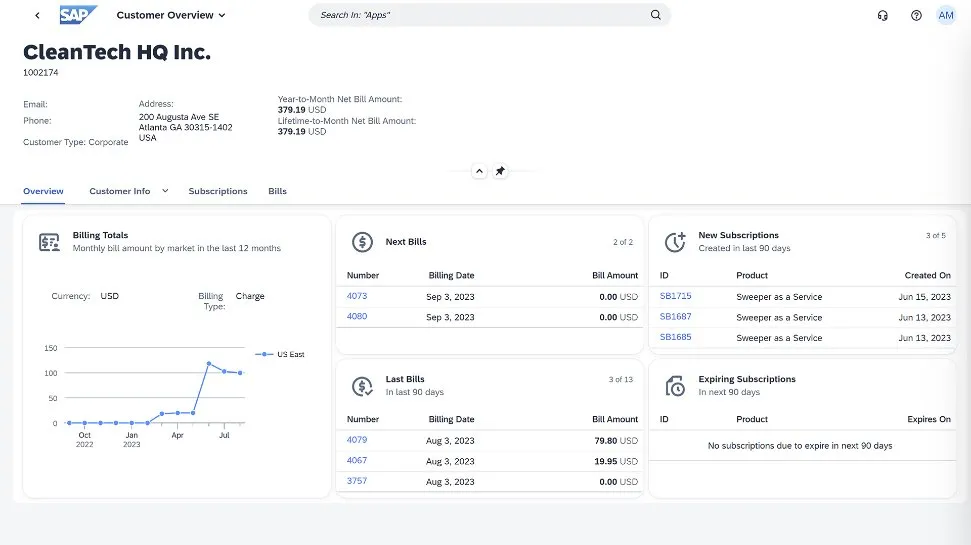Open bill number 4073
971x545 pixels.
click(357, 296)
